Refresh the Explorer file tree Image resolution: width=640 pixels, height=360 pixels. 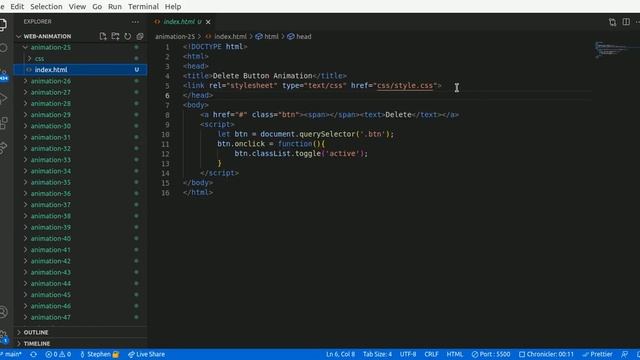128,36
